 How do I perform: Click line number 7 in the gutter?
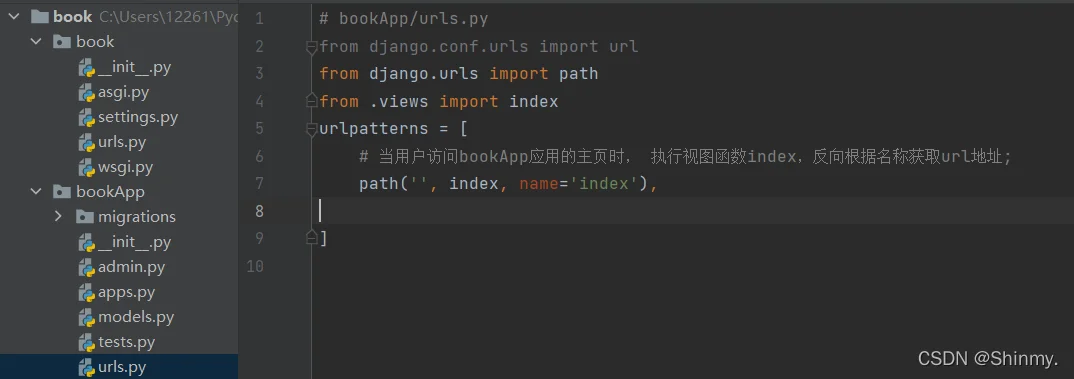pyautogui.click(x=259, y=184)
